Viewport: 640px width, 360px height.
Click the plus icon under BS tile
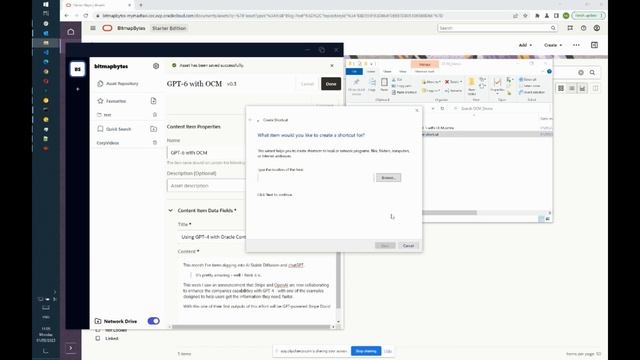[78, 89]
